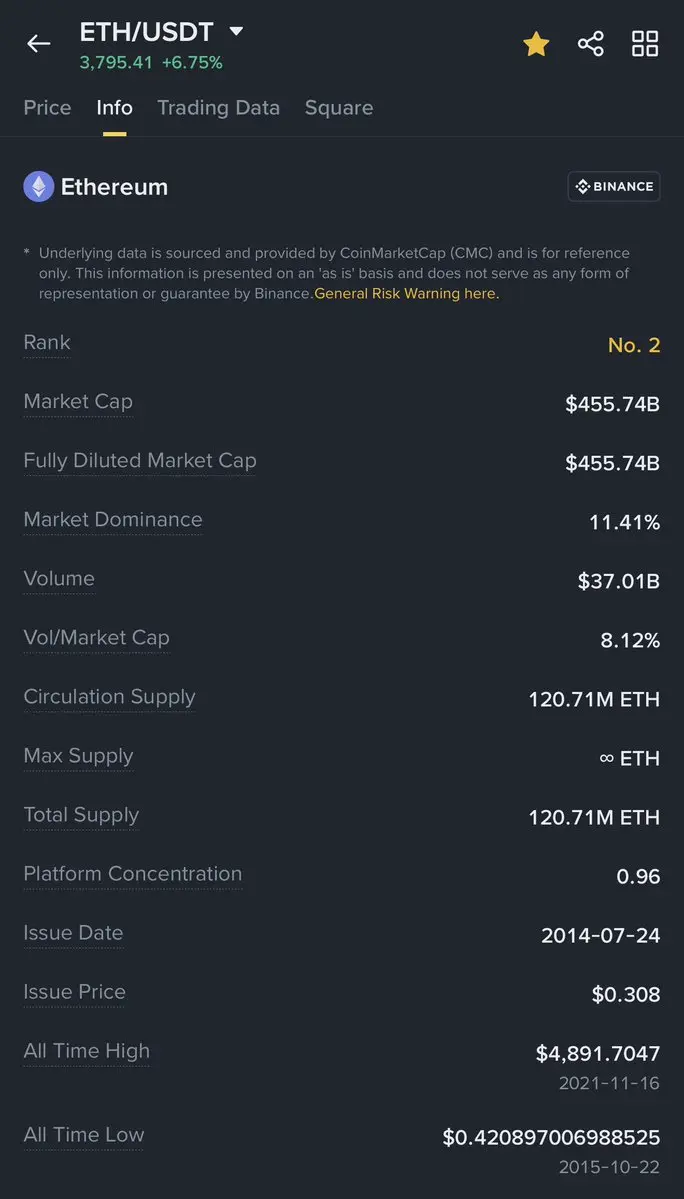Viewport: 684px width, 1199px height.
Task: Tap the Circulation Supply label
Action: [109, 697]
